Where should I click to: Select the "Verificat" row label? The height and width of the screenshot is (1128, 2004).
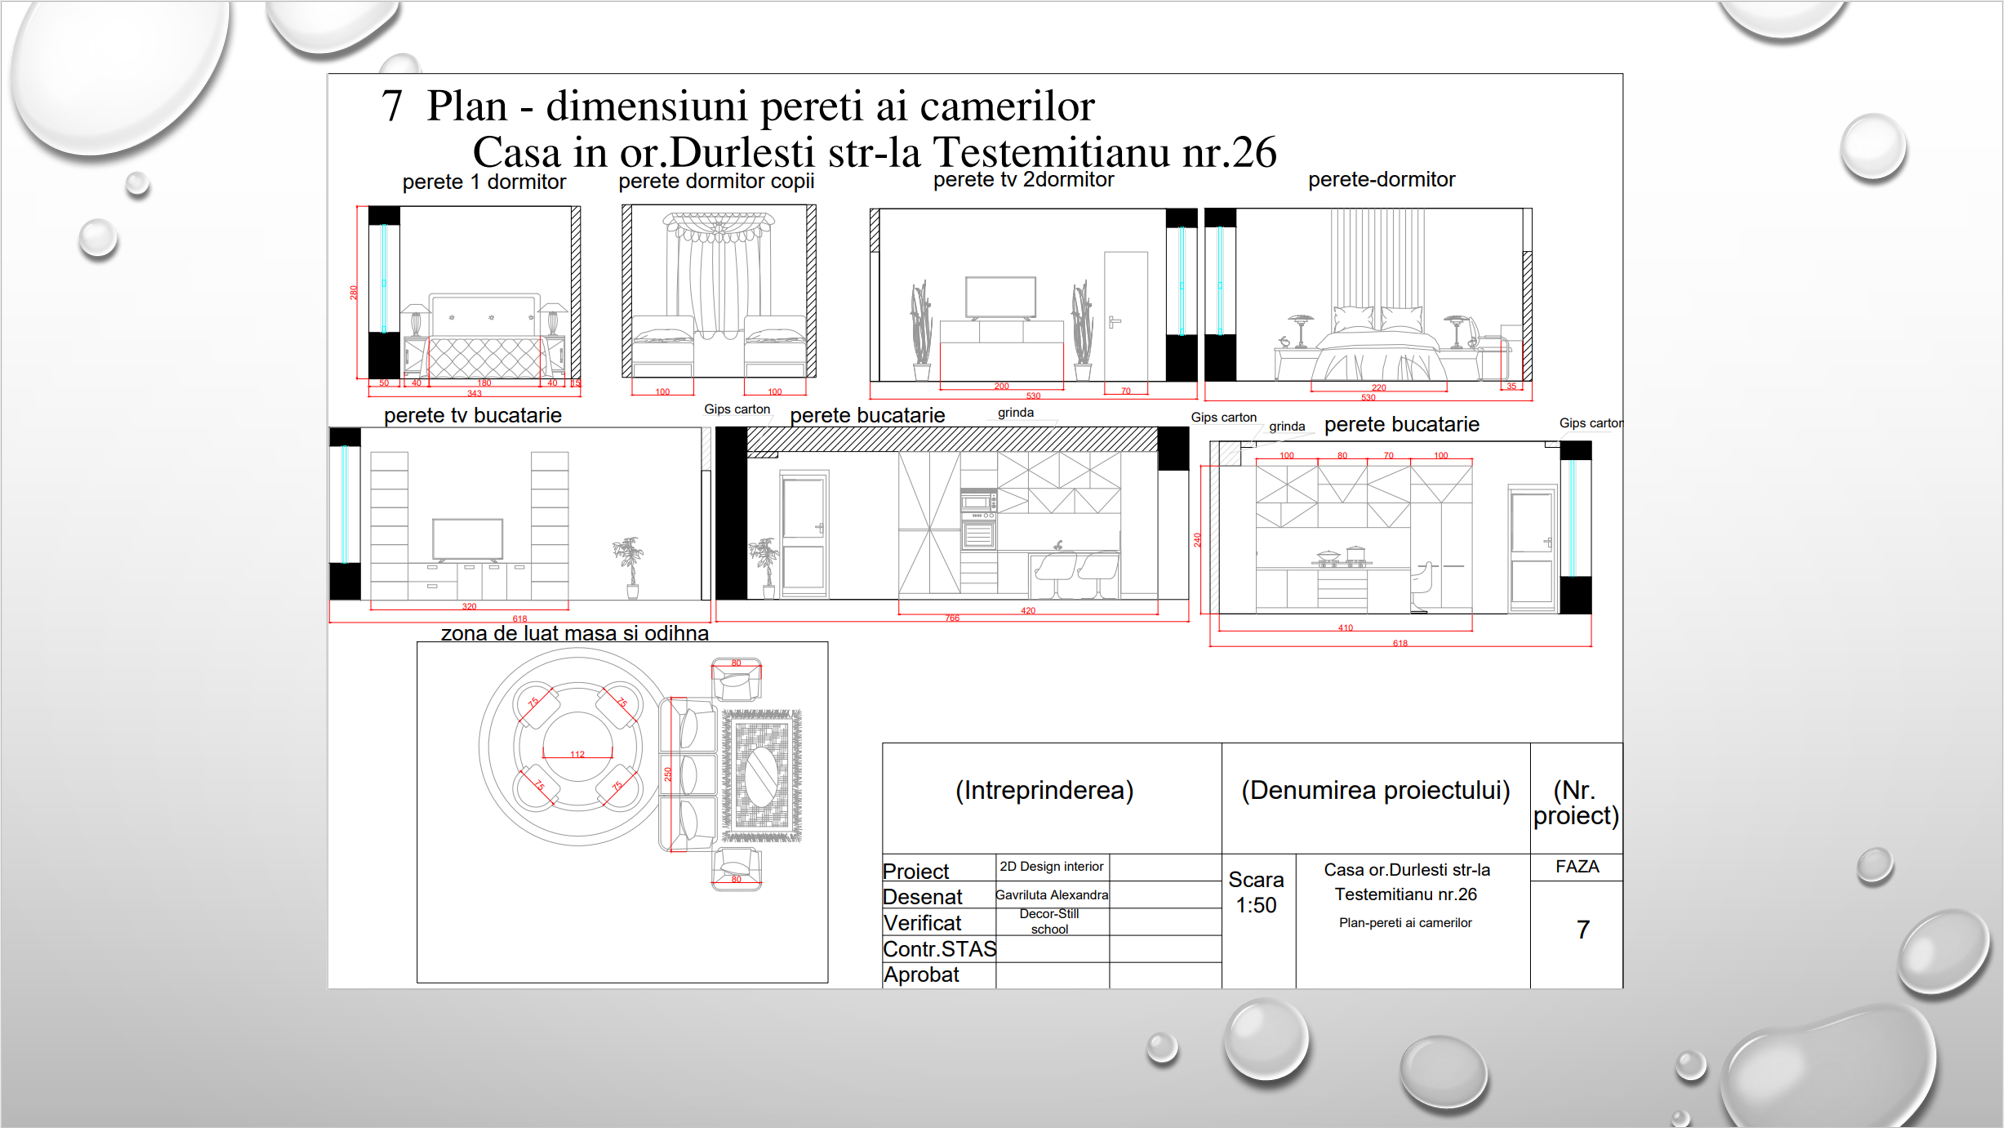click(922, 923)
